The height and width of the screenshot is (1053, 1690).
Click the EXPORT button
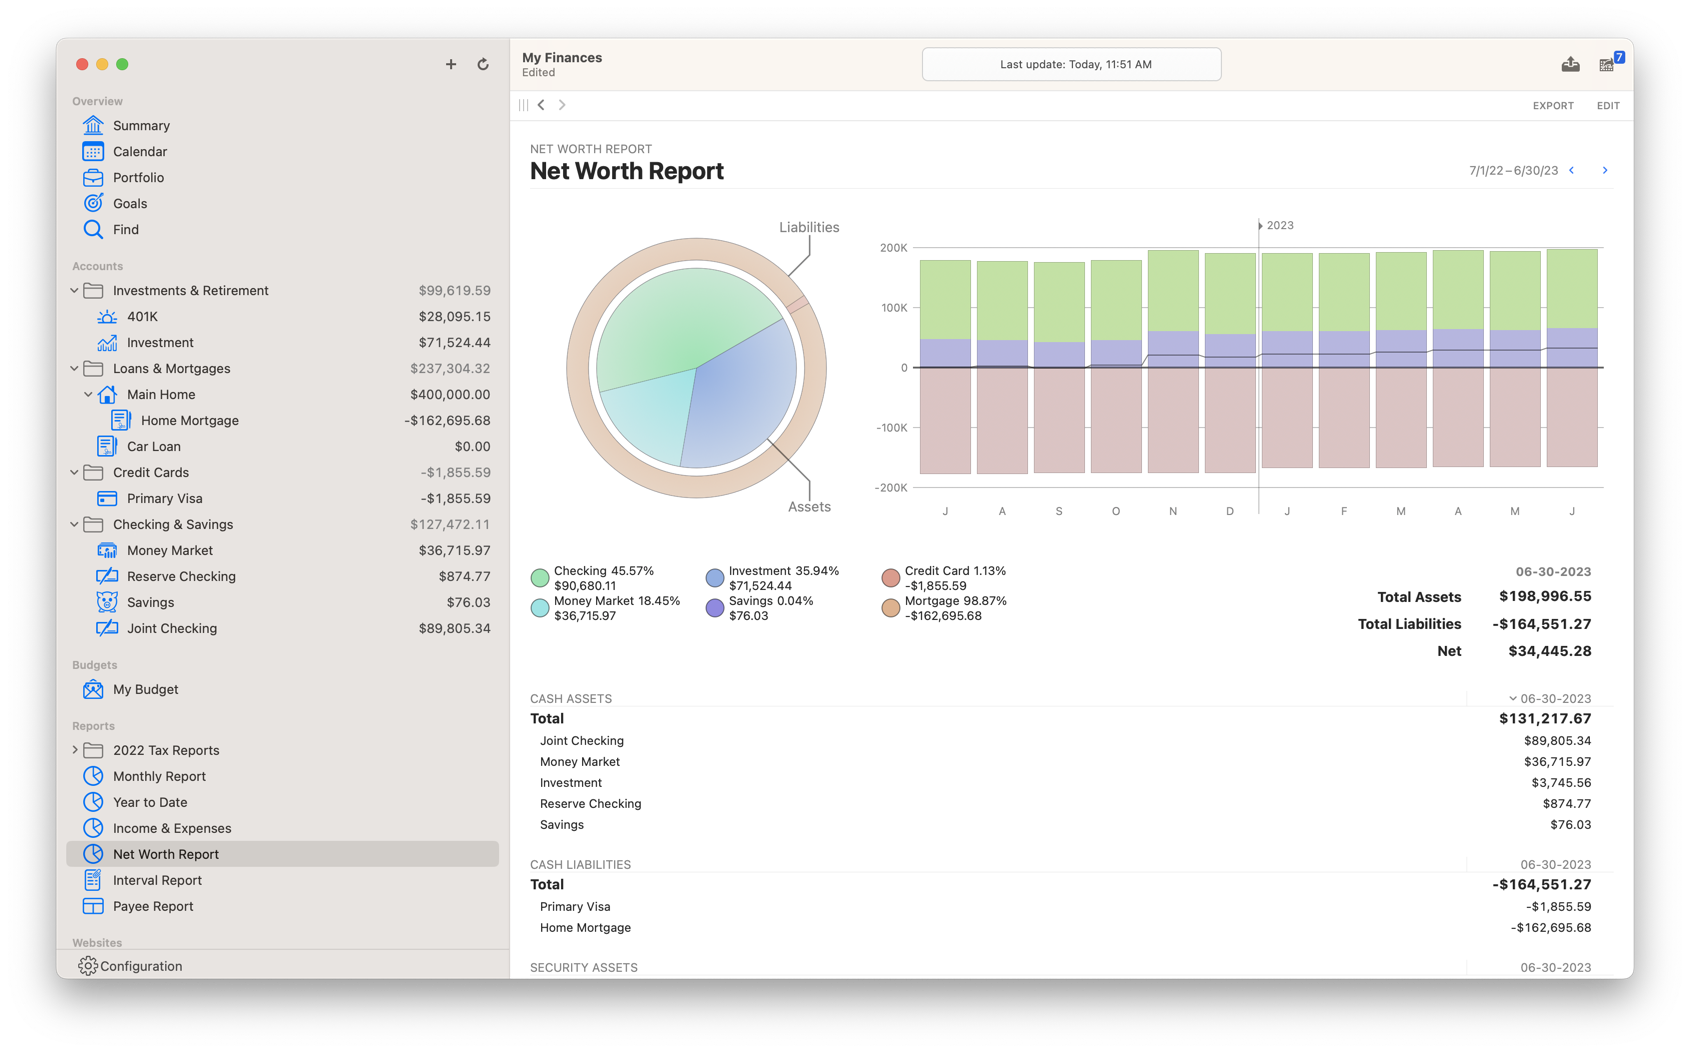[1553, 105]
